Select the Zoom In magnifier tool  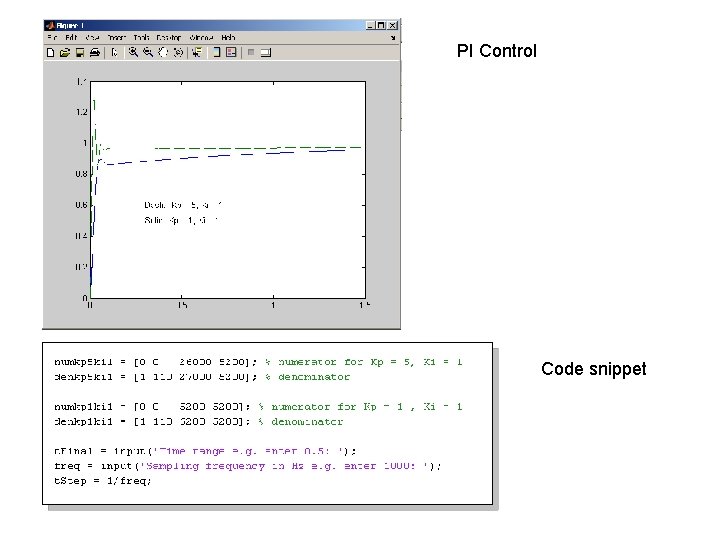[133, 52]
